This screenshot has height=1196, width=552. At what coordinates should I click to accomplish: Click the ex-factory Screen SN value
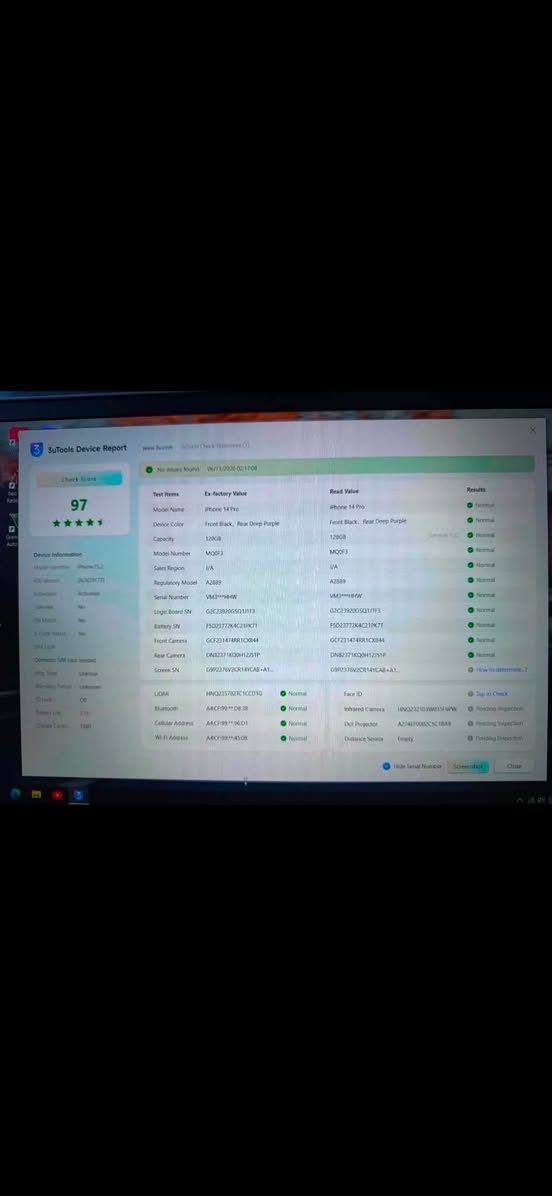239,670
